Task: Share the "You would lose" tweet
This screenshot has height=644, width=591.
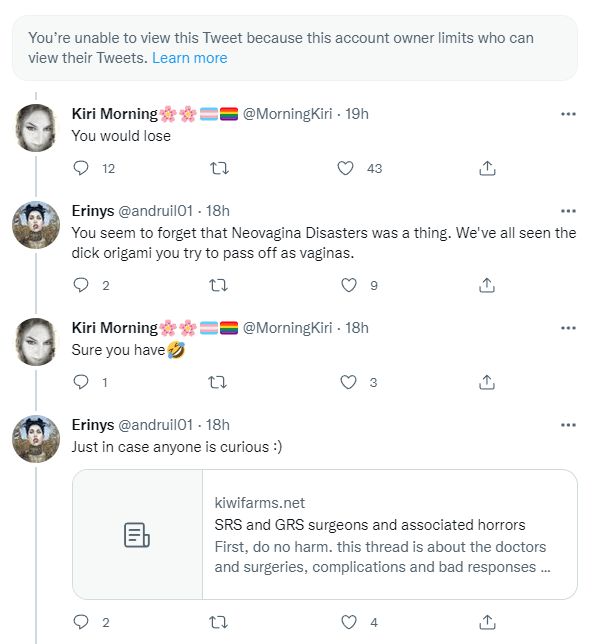Action: 487,168
